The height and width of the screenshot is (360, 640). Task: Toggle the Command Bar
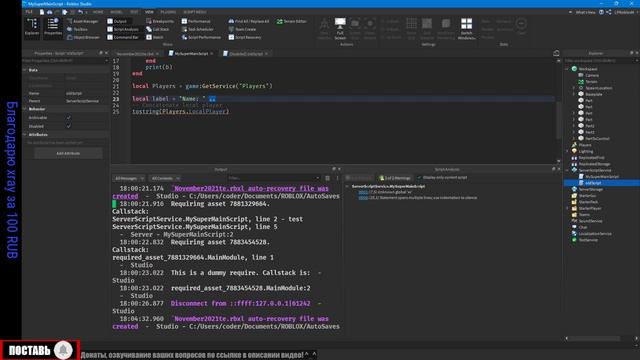(123, 37)
